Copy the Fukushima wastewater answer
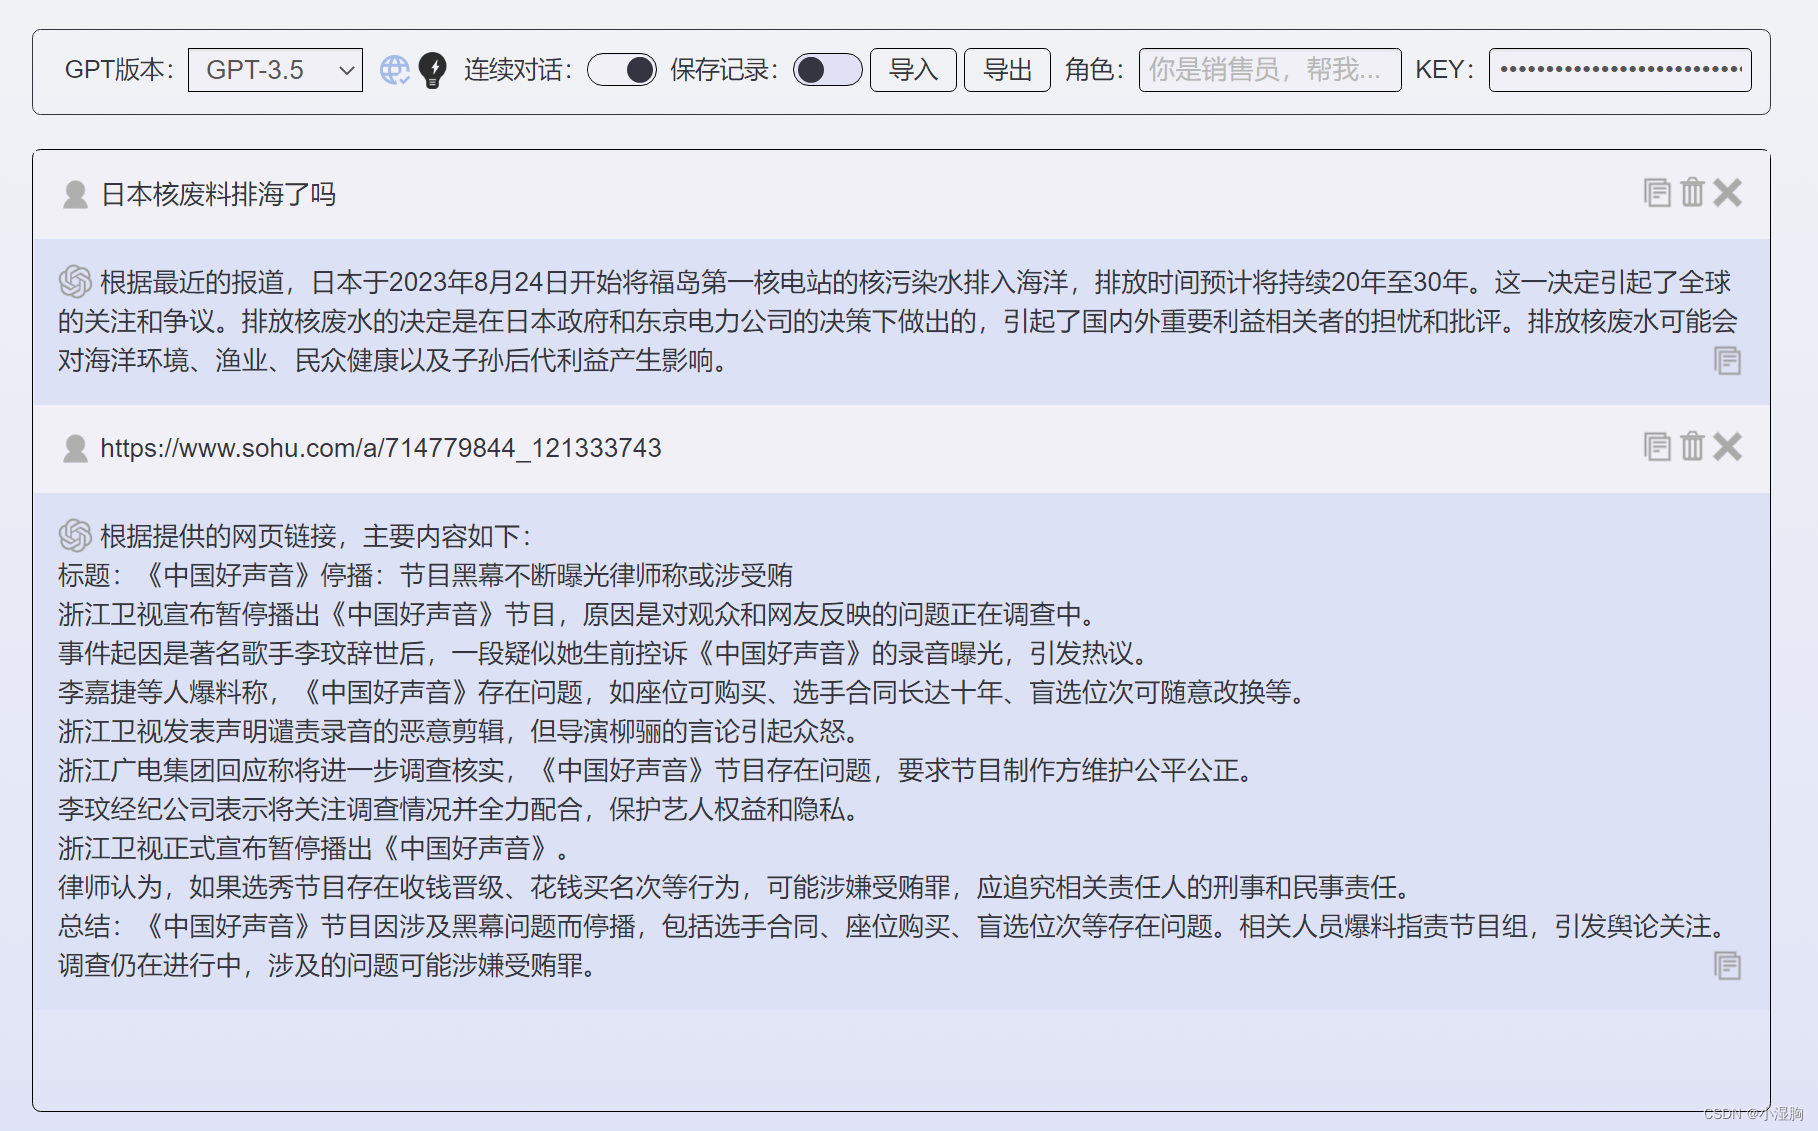 pos(1727,361)
